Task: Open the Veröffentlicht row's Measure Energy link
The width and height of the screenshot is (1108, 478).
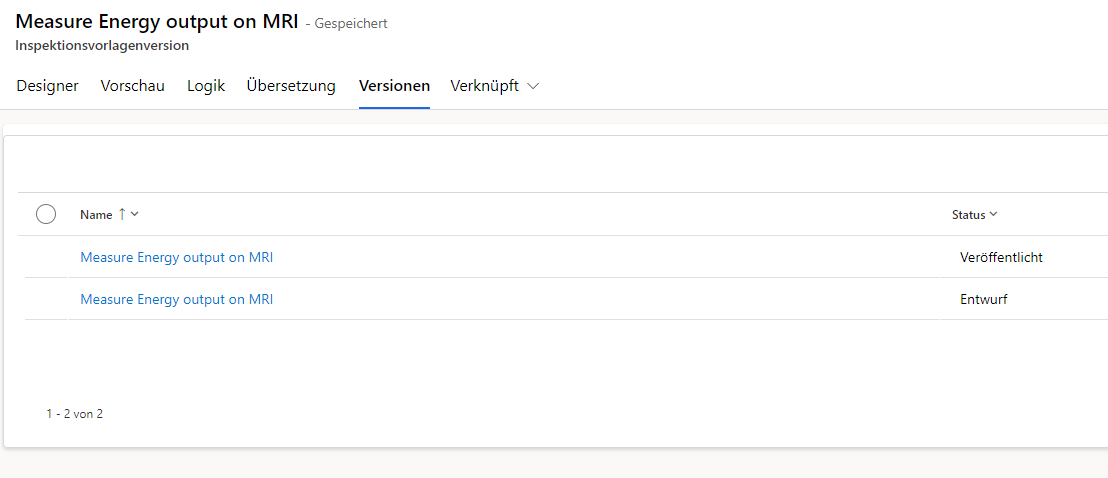Action: 176,257
